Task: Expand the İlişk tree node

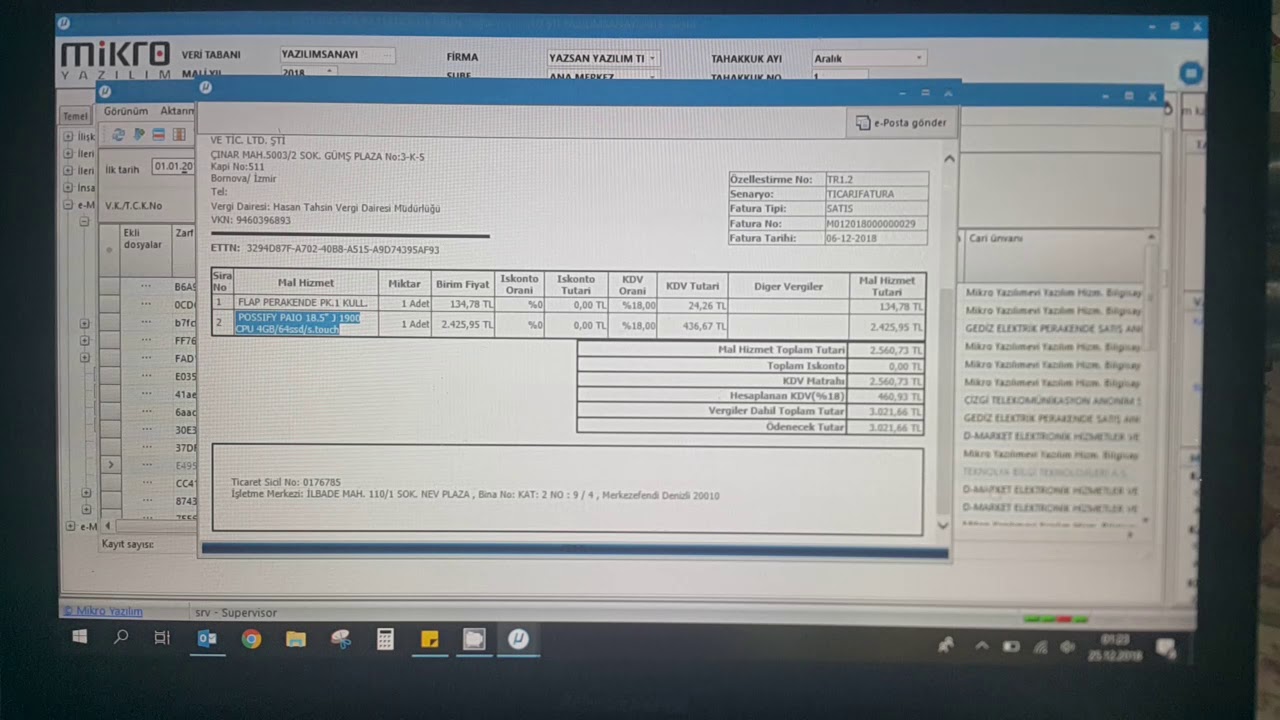Action: pos(68,137)
